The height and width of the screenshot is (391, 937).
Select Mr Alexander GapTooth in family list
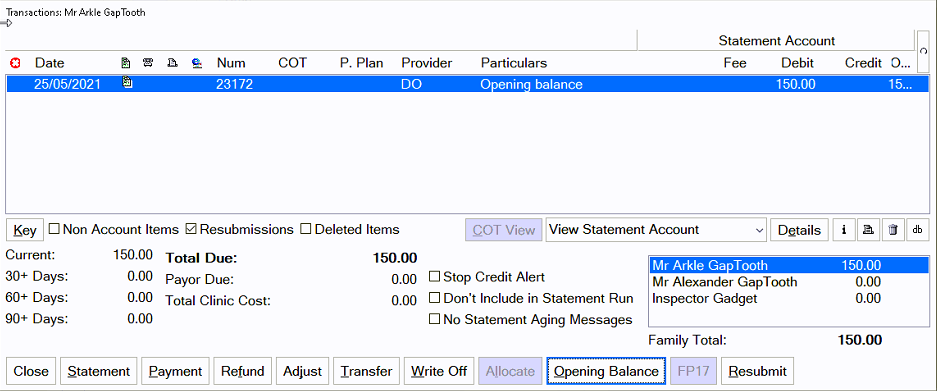coord(767,282)
